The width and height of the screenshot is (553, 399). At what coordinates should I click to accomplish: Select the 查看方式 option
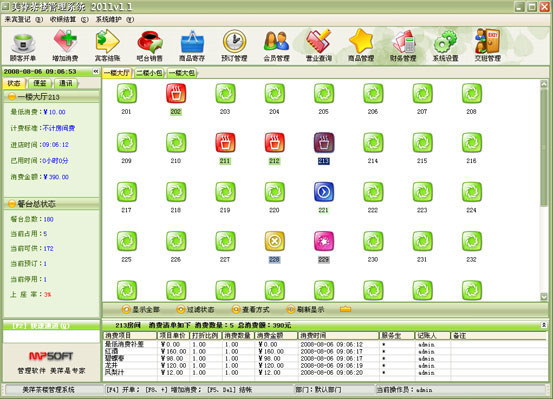(250, 309)
